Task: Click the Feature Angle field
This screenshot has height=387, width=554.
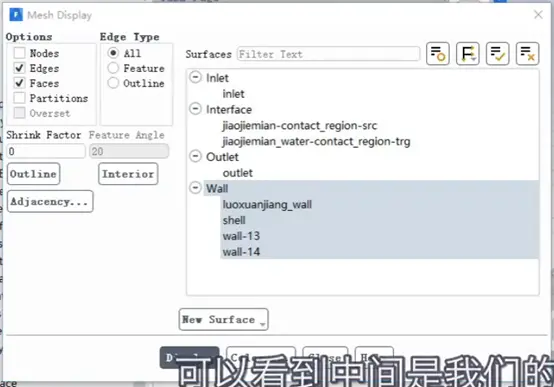Action: [129, 151]
